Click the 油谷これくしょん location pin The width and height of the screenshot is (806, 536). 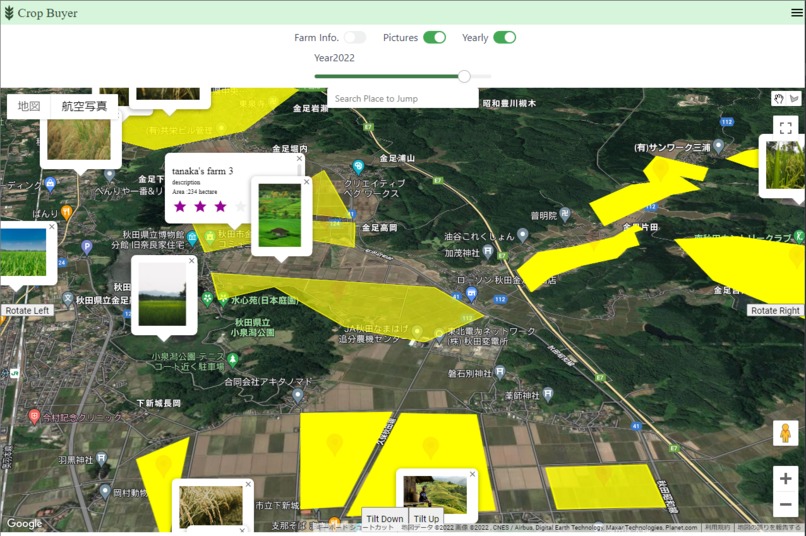523,235
